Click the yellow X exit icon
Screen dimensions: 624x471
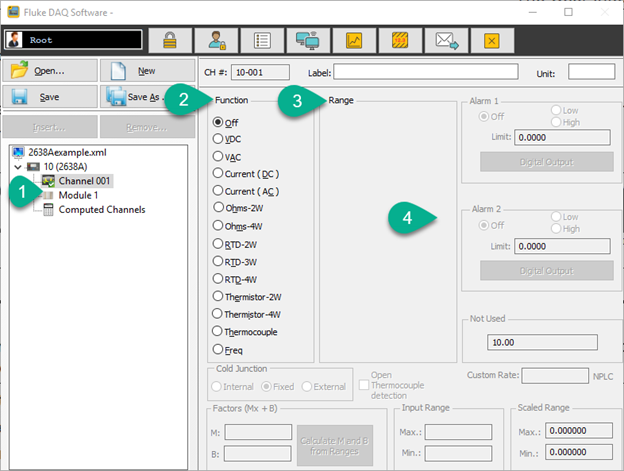[492, 40]
